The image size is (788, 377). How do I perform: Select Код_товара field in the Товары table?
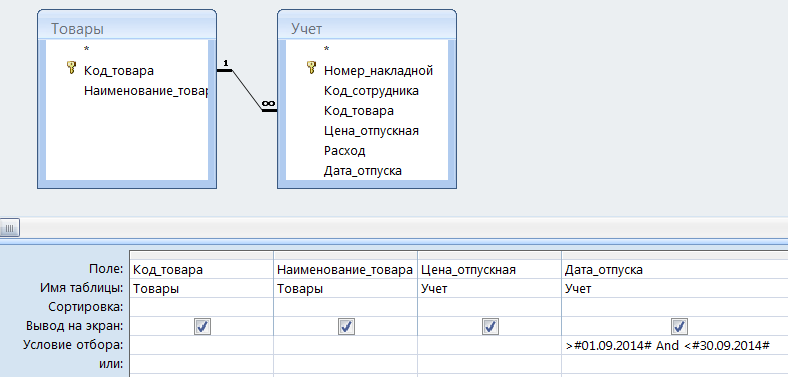tap(119, 70)
